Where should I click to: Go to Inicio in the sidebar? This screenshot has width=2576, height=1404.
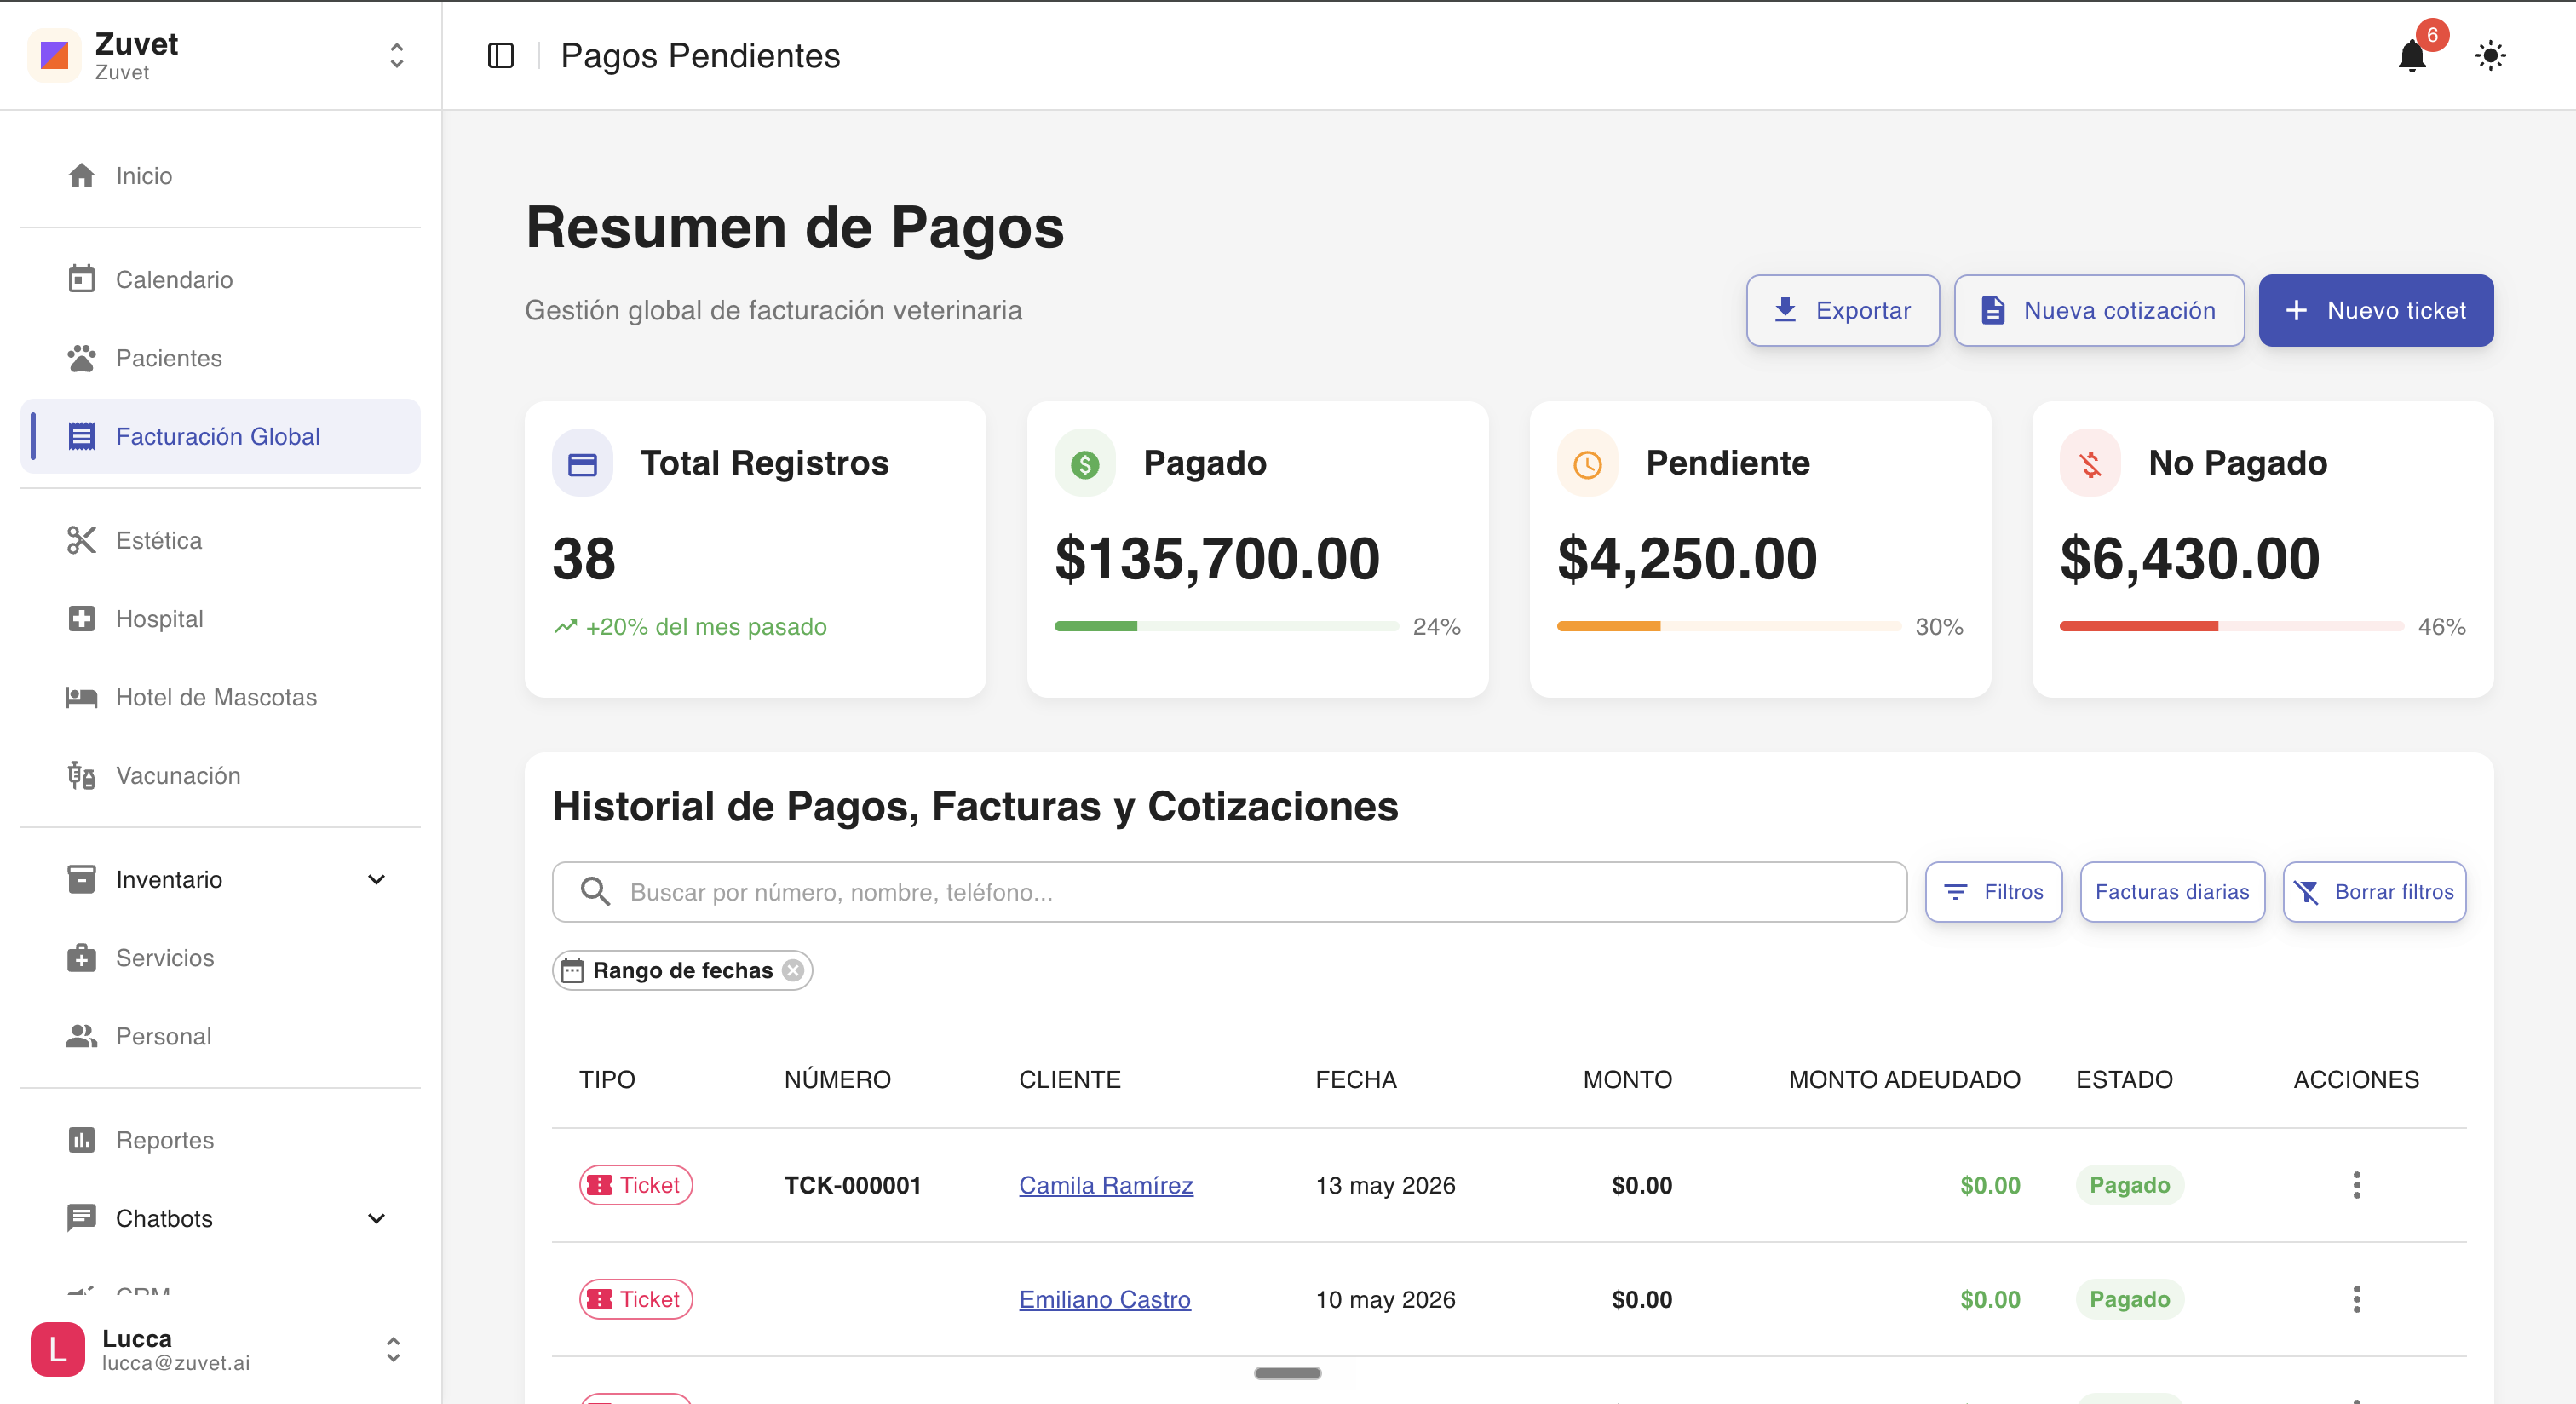click(220, 175)
